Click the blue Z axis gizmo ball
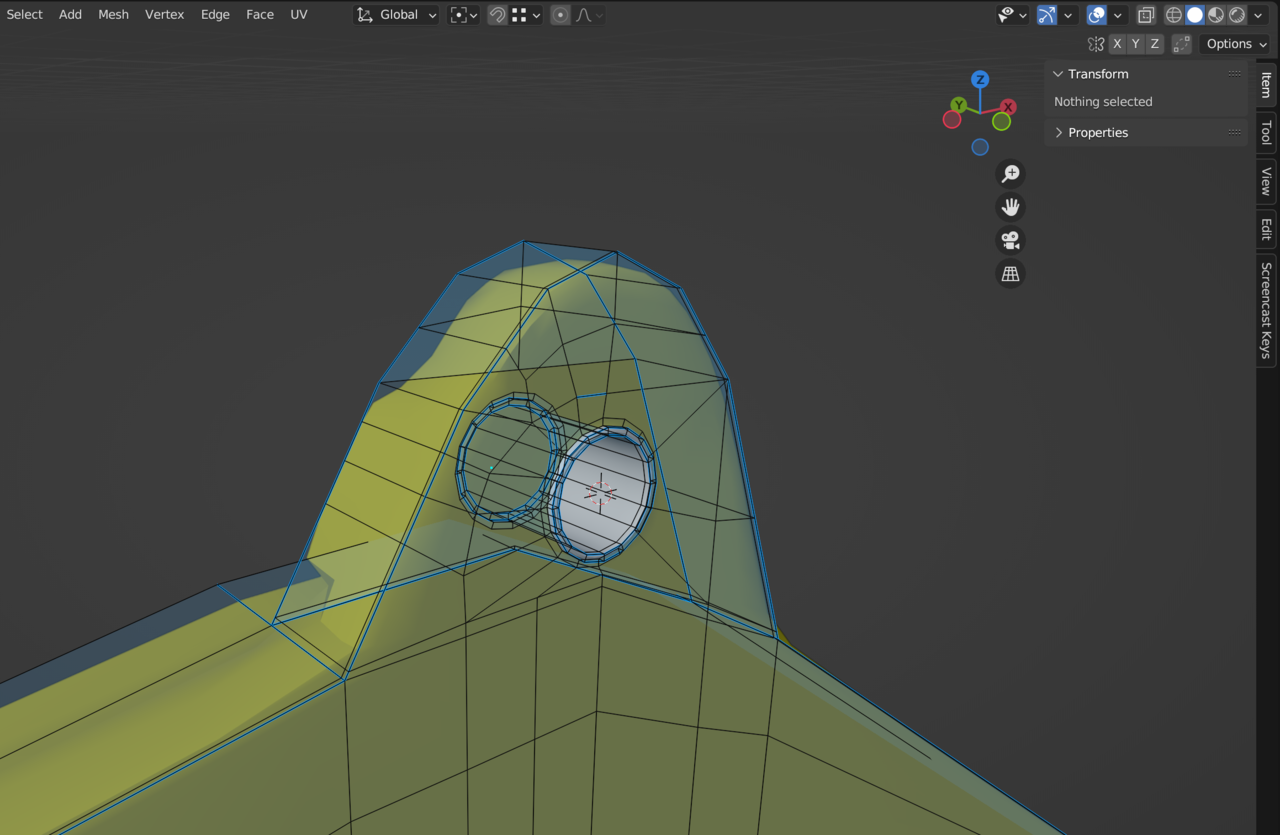The height and width of the screenshot is (835, 1280). [x=981, y=80]
